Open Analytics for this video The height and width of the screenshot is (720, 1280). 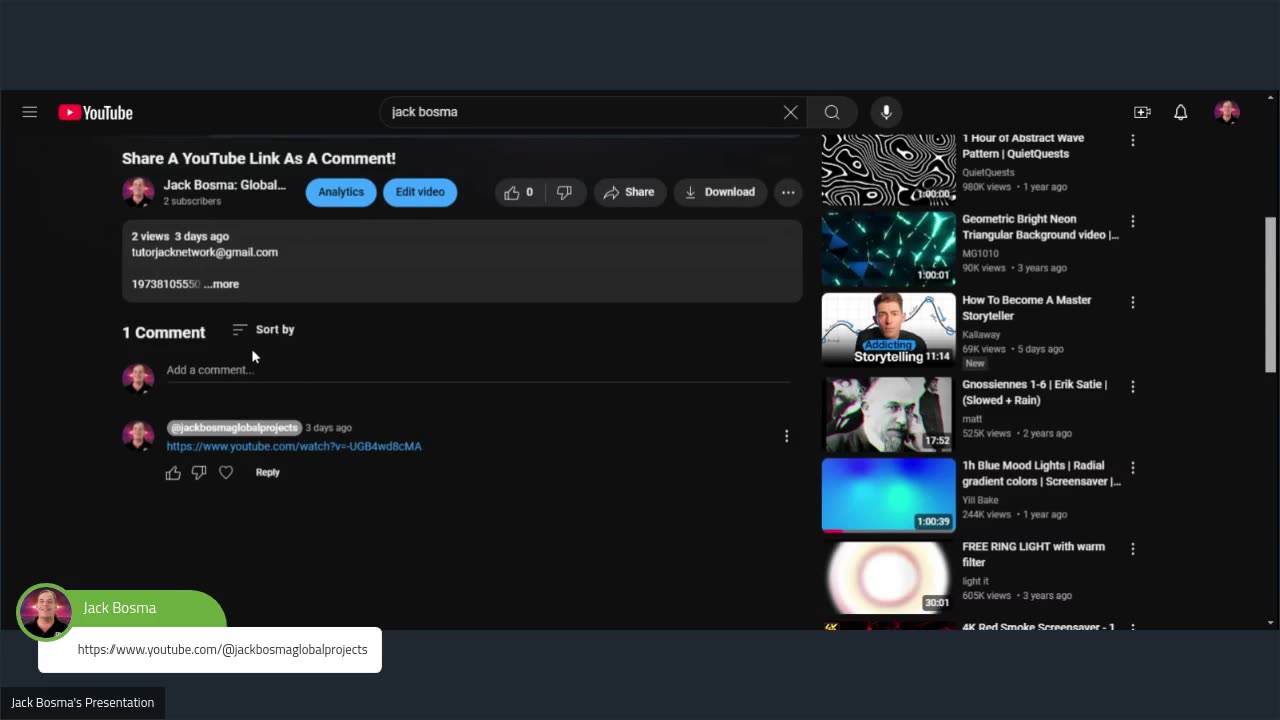click(341, 192)
